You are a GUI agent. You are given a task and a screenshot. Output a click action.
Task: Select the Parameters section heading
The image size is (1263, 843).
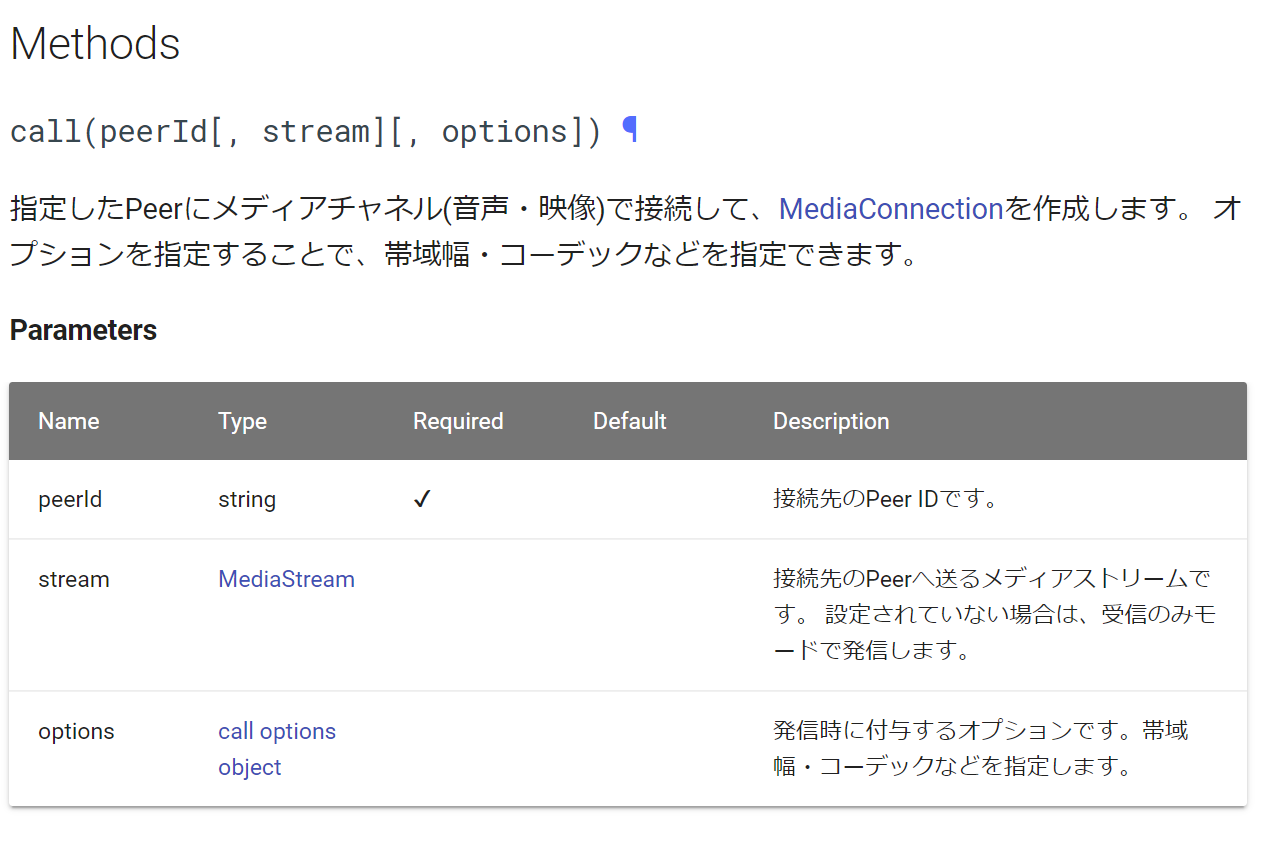coord(82,330)
